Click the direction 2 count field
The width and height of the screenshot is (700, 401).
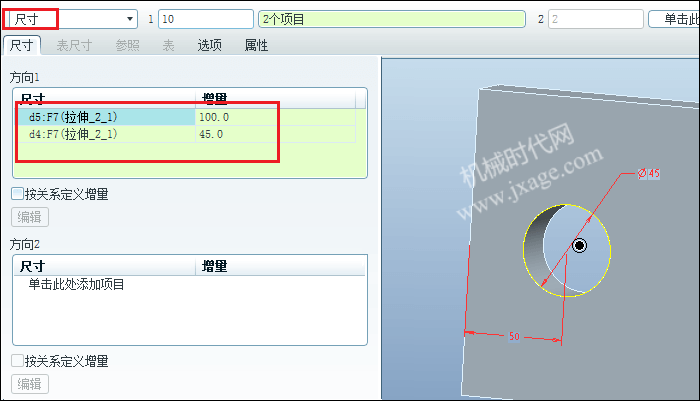tap(596, 19)
